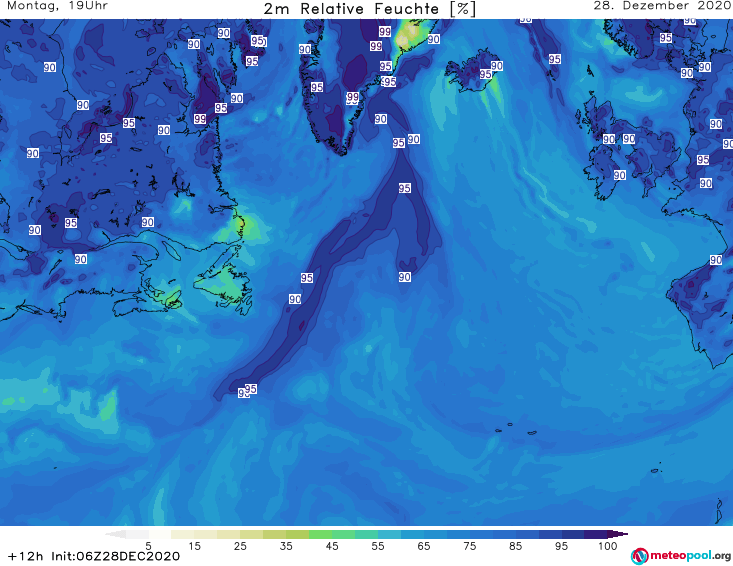
Task: Open the meteopool.org logo link
Action: click(680, 556)
